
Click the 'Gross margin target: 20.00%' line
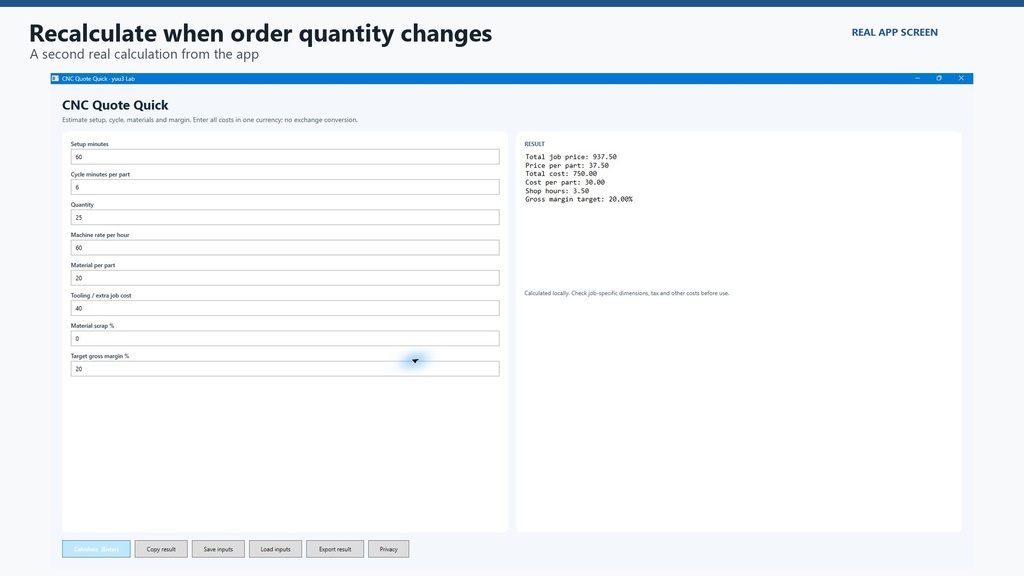click(x=579, y=199)
